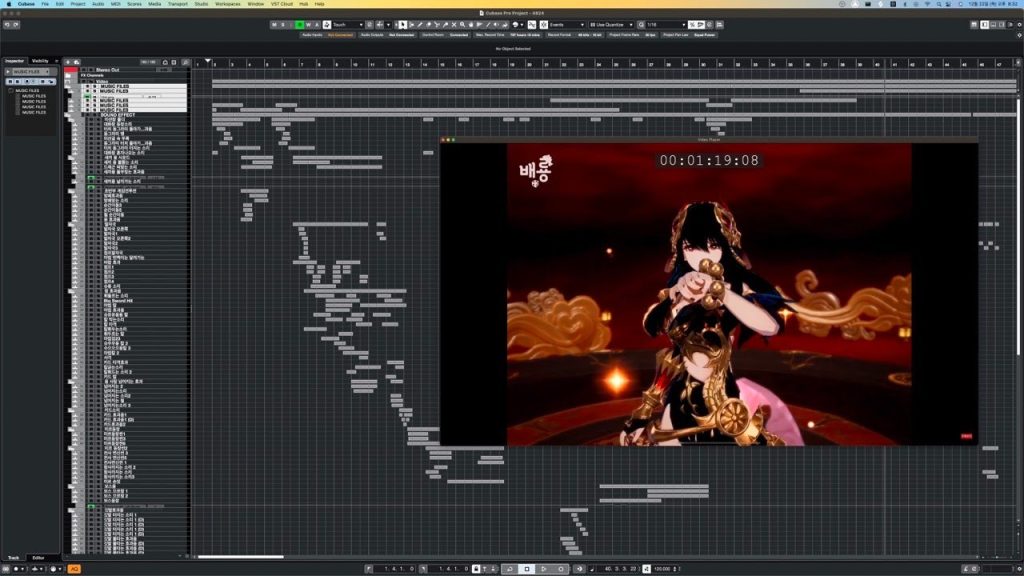Open the color tool dropdown arrow
Viewport: 1024px width, 576px height.
click(522, 25)
